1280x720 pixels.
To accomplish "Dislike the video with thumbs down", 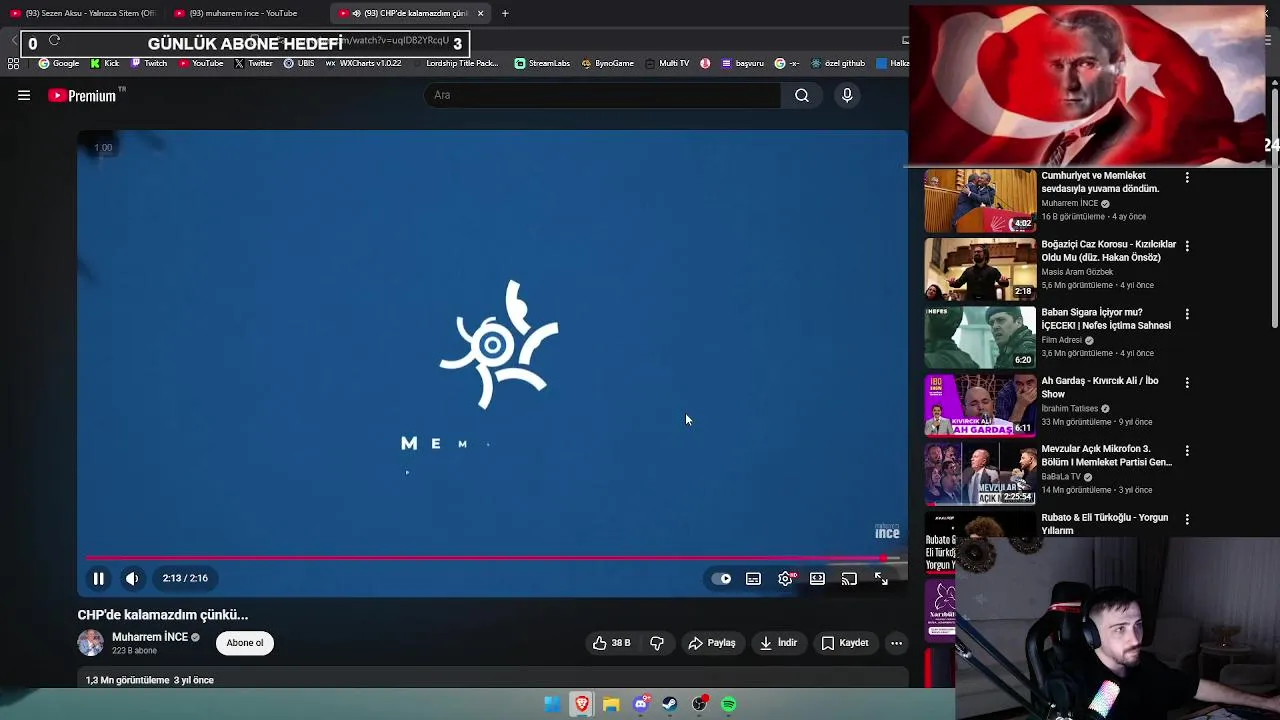I will coord(657,643).
